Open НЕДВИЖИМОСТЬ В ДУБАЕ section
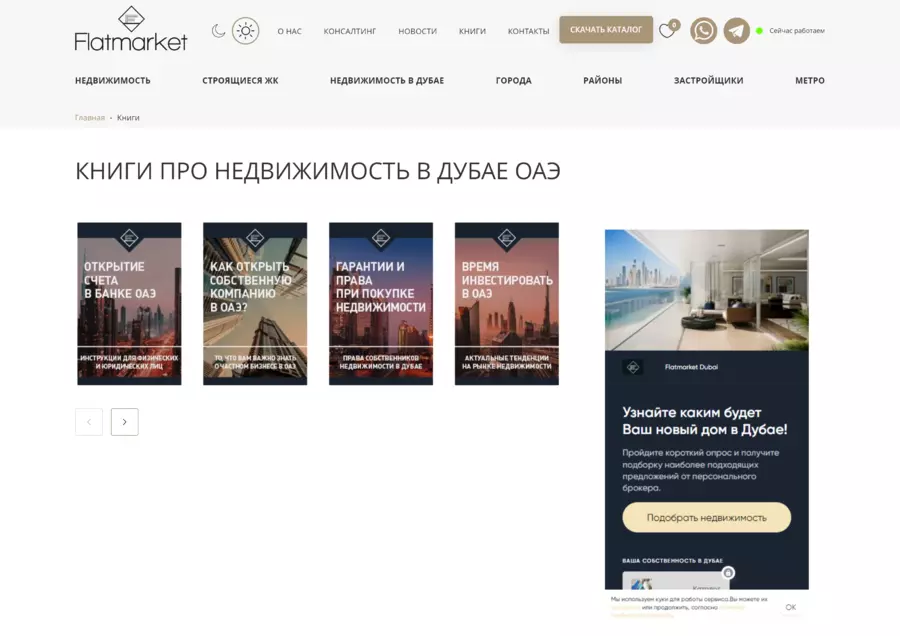This screenshot has width=900, height=636. (x=387, y=80)
